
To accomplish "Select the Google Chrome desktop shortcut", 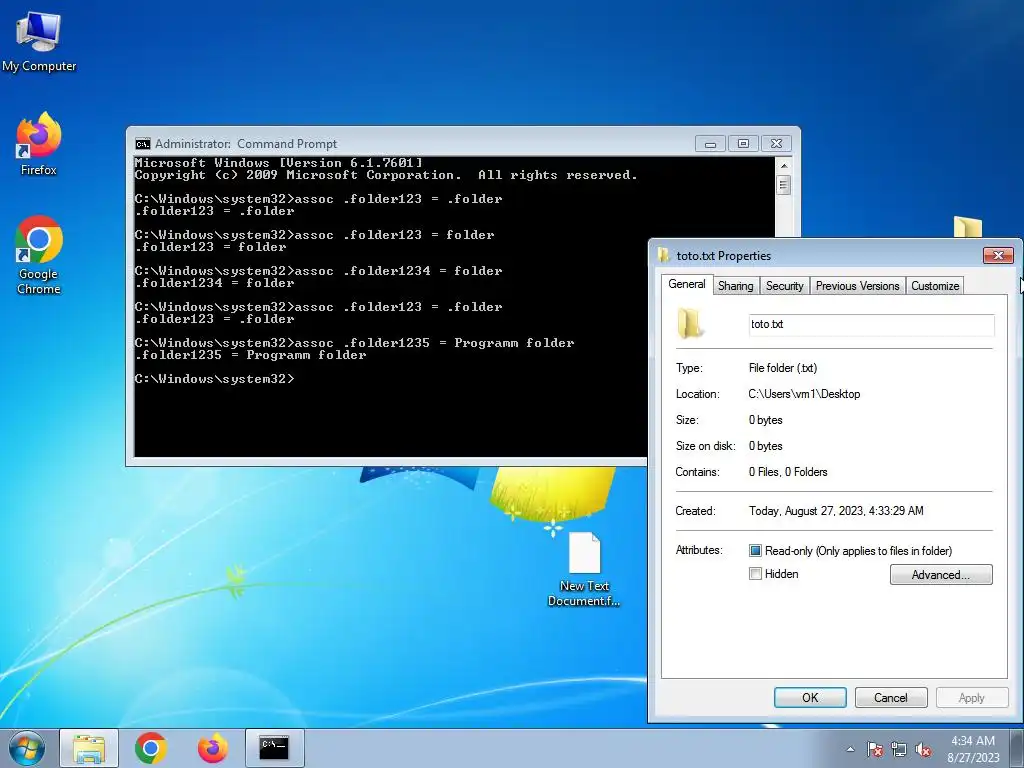I will (x=39, y=255).
